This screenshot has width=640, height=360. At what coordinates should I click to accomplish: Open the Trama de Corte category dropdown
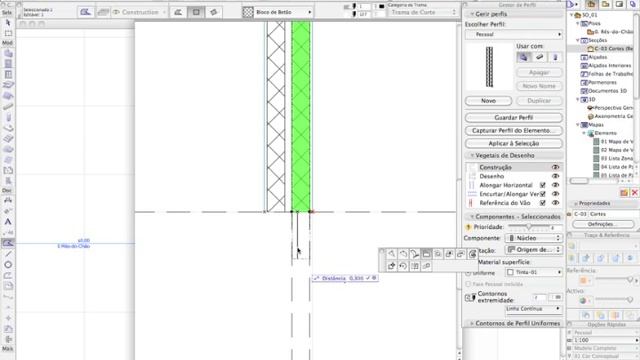click(x=422, y=12)
